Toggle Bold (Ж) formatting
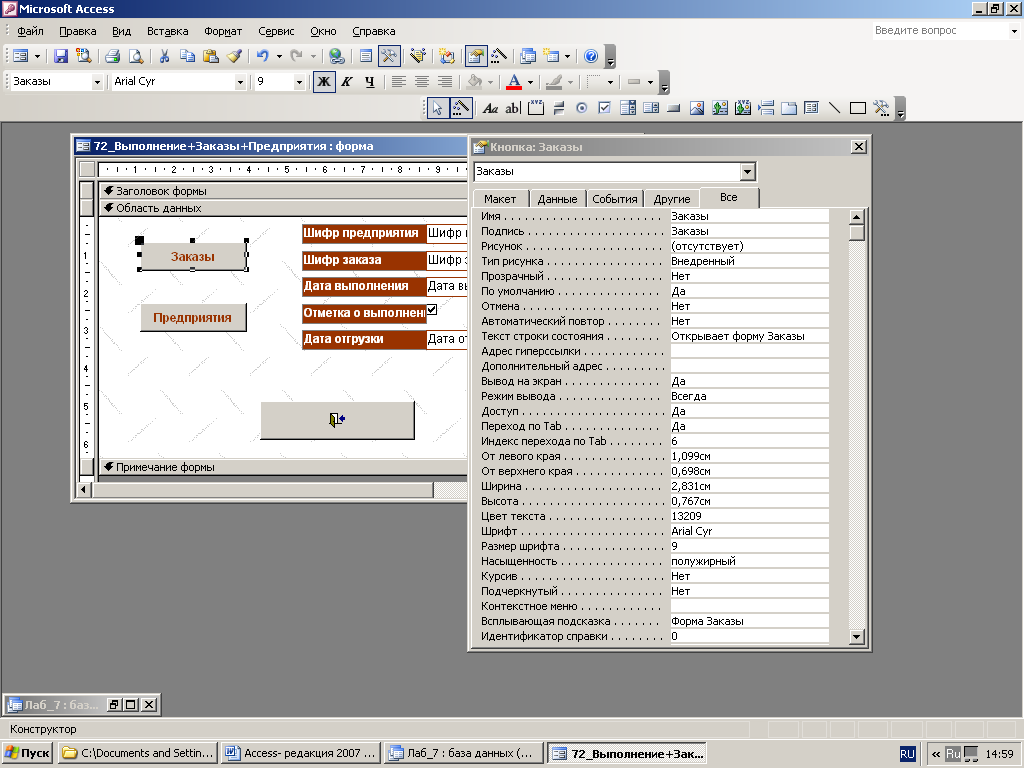Screen dimensions: 1024x768 pyautogui.click(x=324, y=82)
